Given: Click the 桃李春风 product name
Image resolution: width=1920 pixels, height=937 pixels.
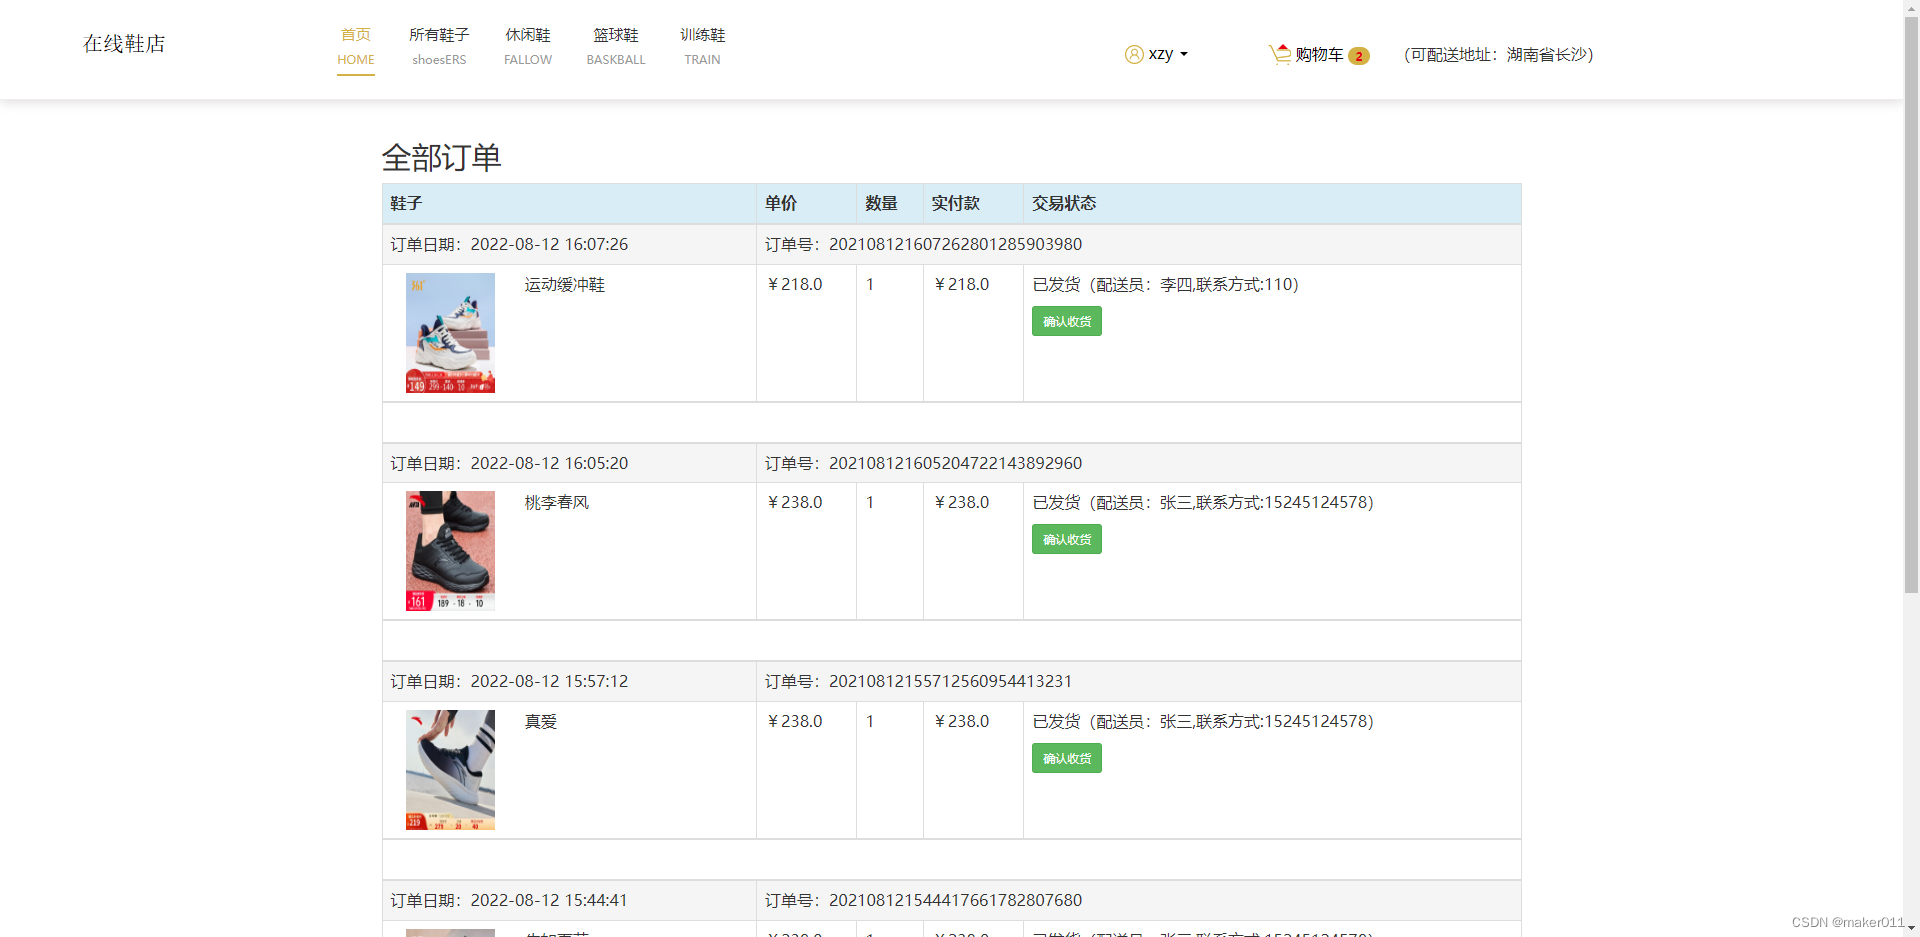Looking at the screenshot, I should pos(557,503).
